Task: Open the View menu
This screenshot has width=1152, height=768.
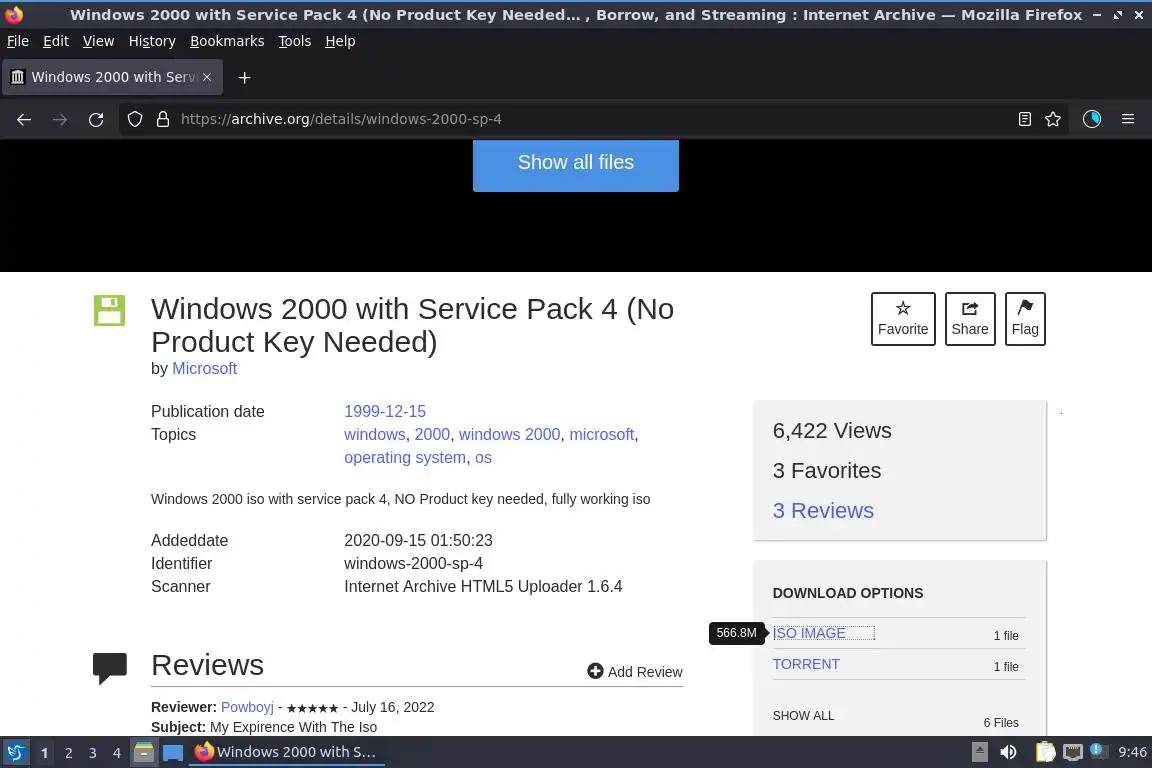Action: click(x=98, y=41)
